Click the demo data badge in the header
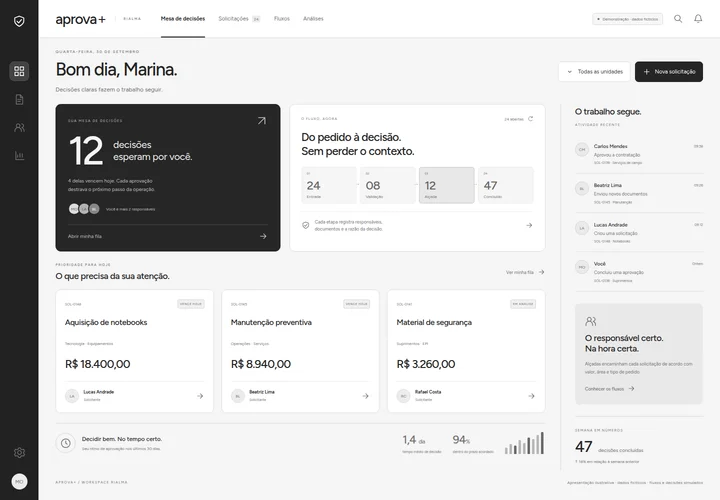The image size is (720, 500). coord(627,19)
